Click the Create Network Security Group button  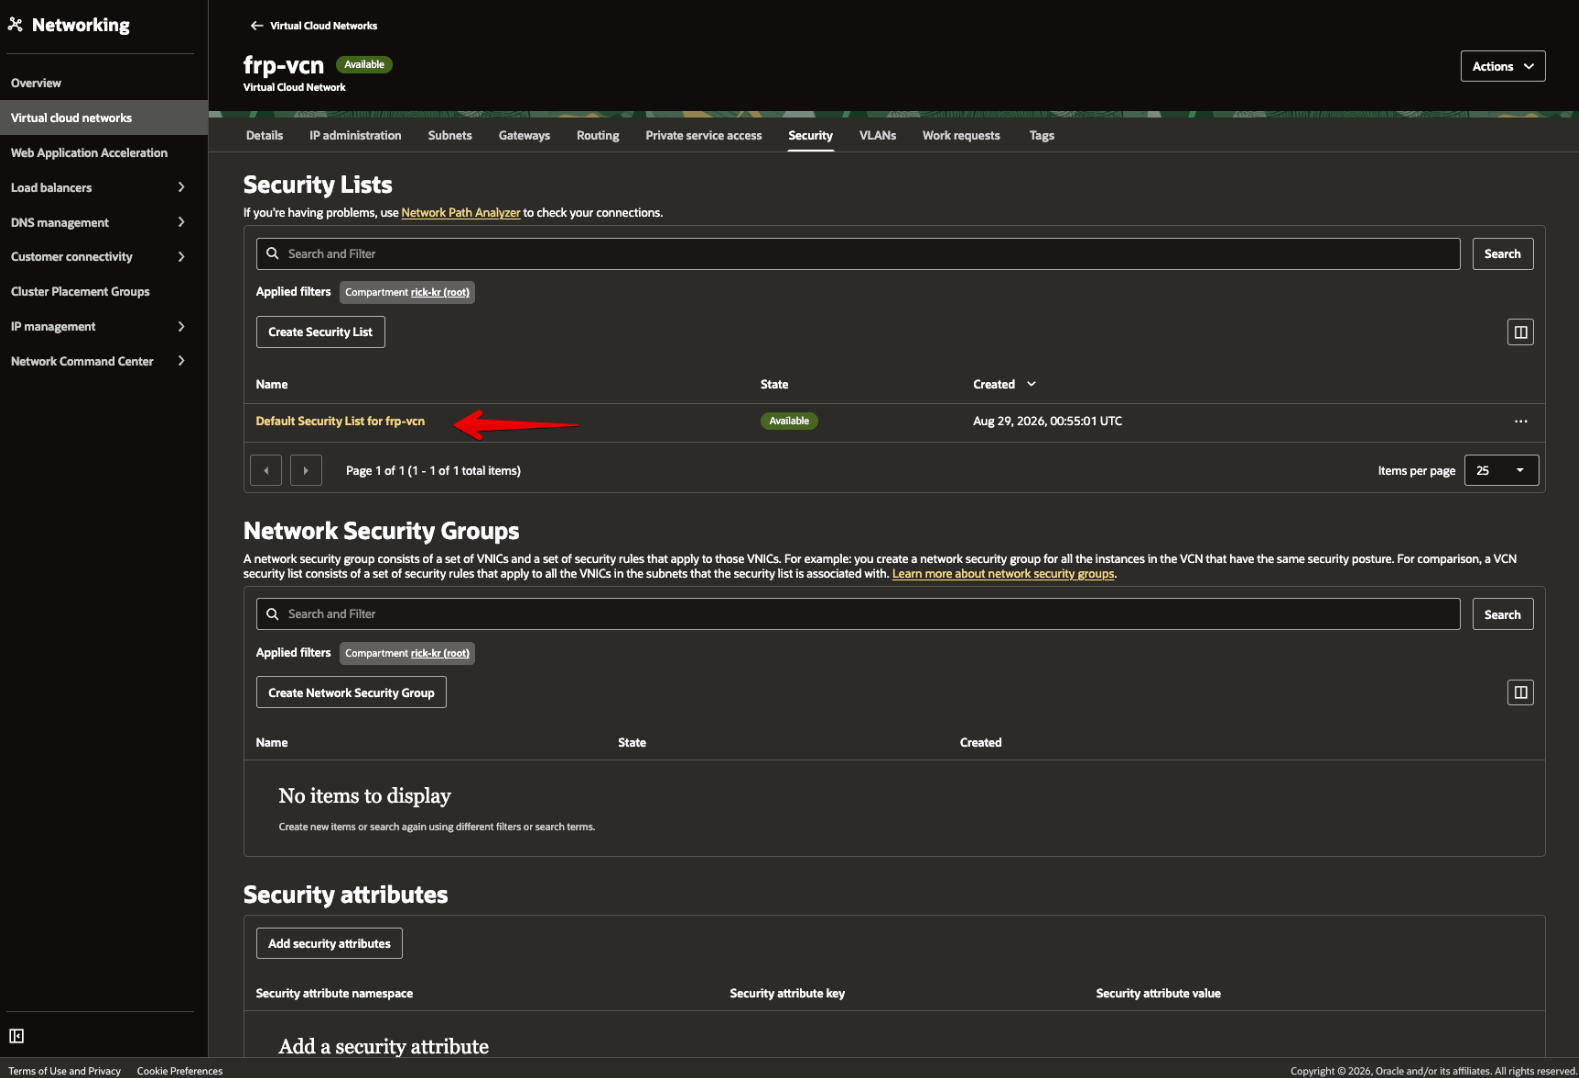click(351, 692)
